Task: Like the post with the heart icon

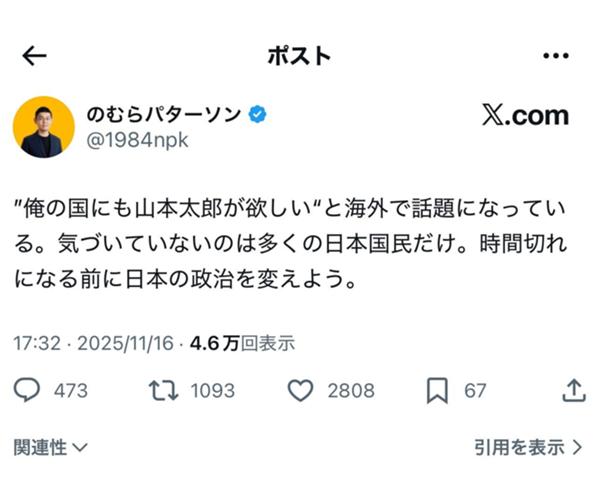Action: coord(300,390)
